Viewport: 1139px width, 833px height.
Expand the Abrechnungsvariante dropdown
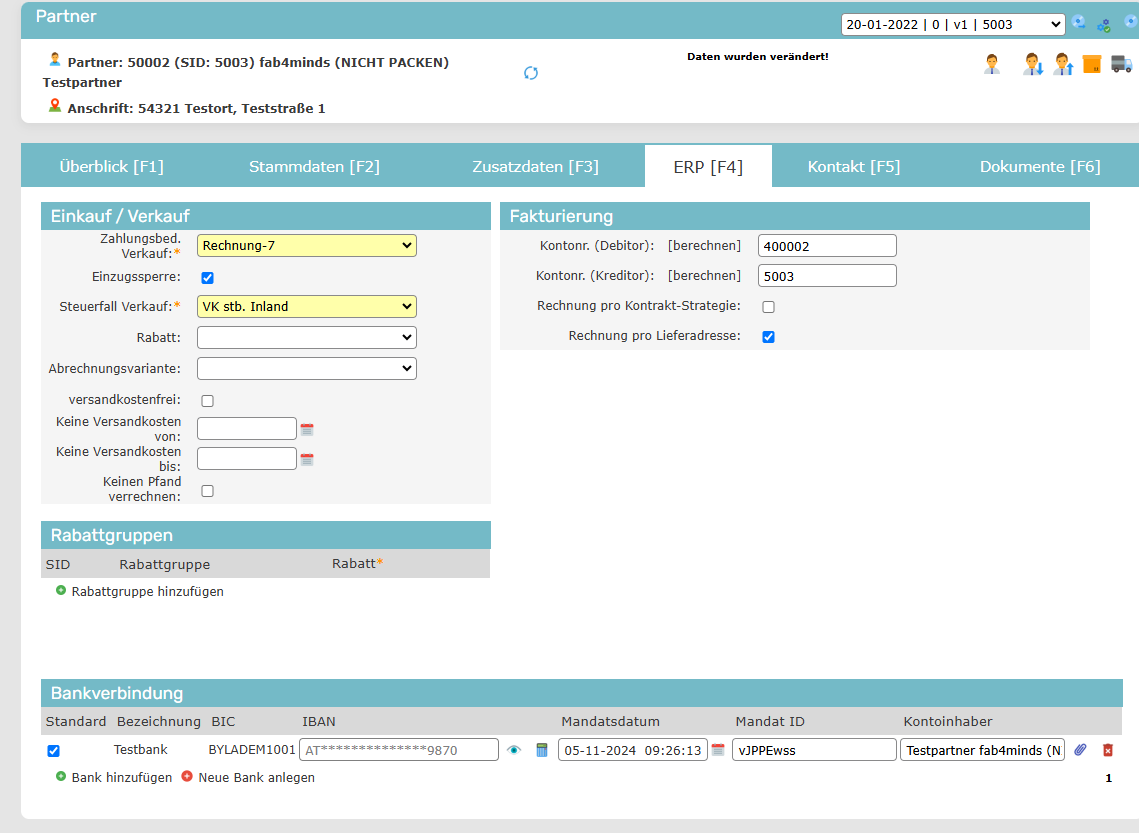(x=307, y=369)
